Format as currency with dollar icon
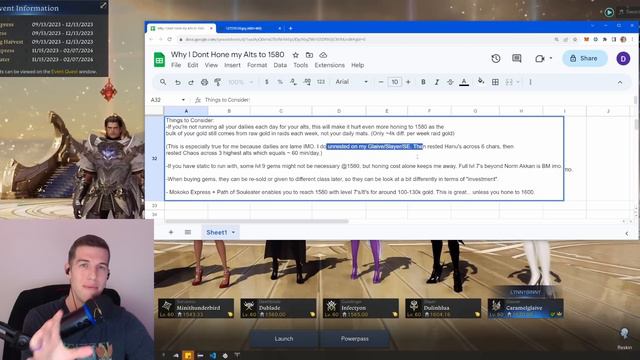The width and height of the screenshot is (640, 360). pyautogui.click(x=267, y=82)
